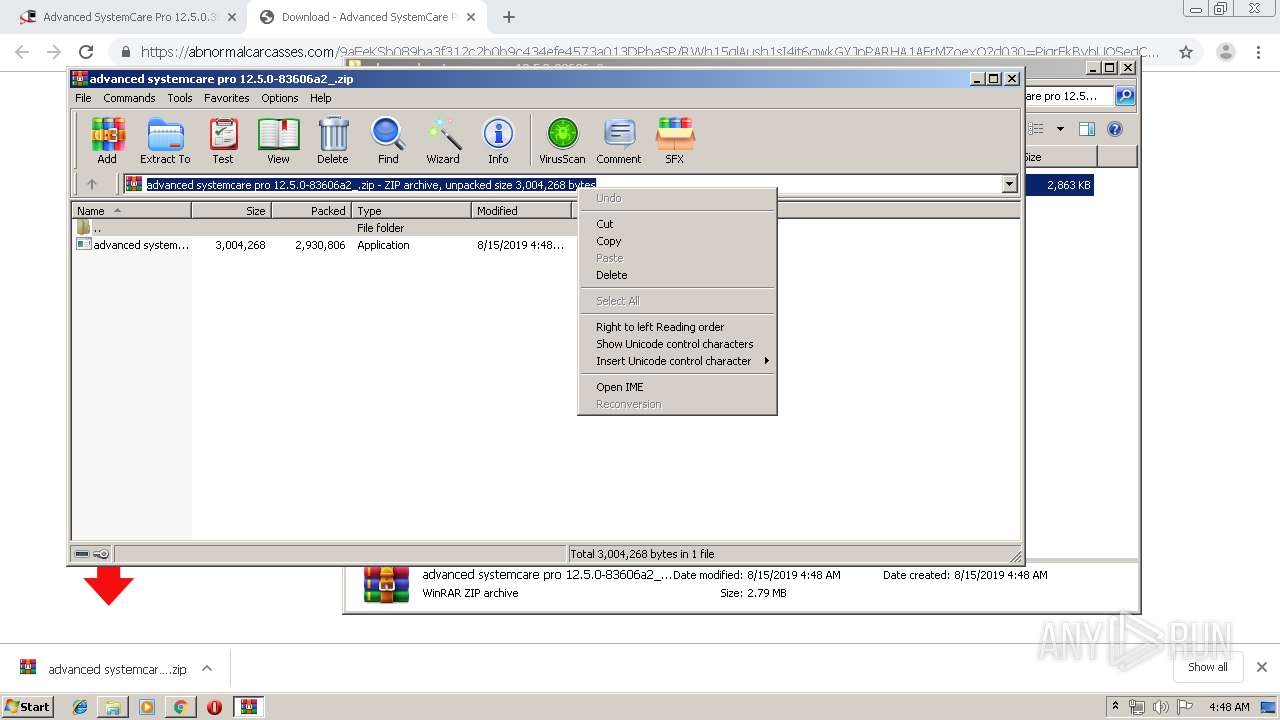Screen dimensions: 1280x720
Task: Choose Delete from the context menu
Action: (x=678, y=275)
